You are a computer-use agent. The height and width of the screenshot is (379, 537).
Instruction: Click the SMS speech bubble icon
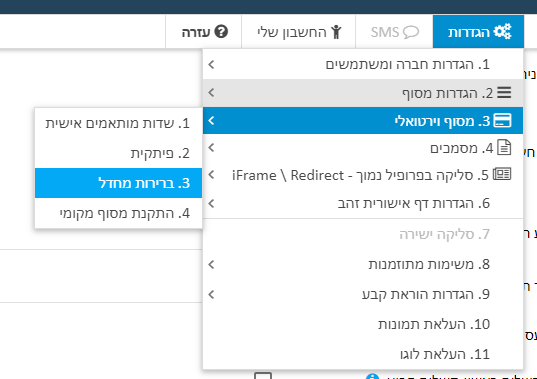pos(411,32)
